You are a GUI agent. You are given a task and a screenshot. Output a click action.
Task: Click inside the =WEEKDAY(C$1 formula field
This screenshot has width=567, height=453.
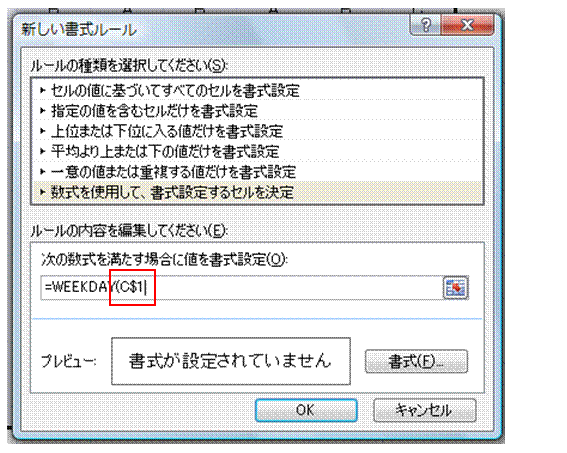[242, 288]
